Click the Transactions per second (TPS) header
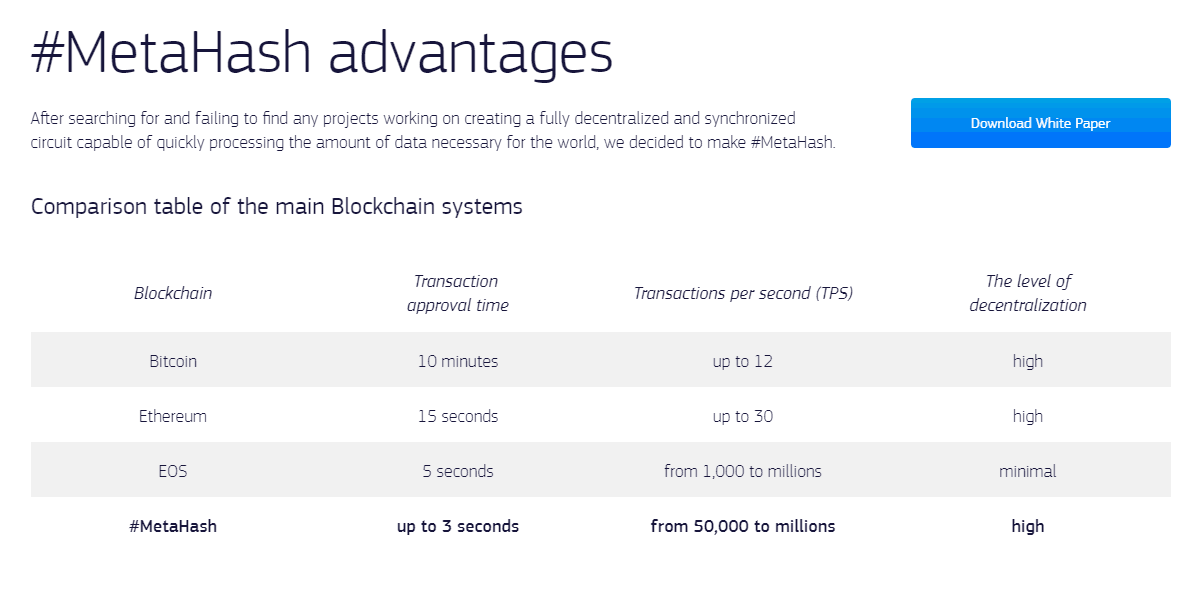Image resolution: width=1199 pixels, height=593 pixels. tap(742, 293)
